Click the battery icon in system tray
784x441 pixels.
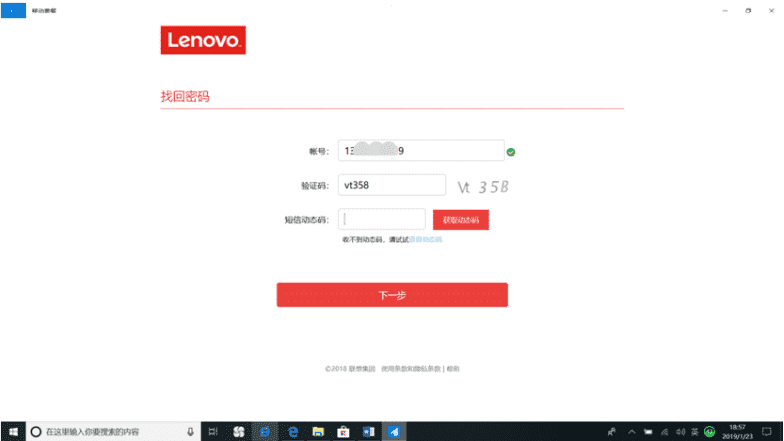click(648, 432)
